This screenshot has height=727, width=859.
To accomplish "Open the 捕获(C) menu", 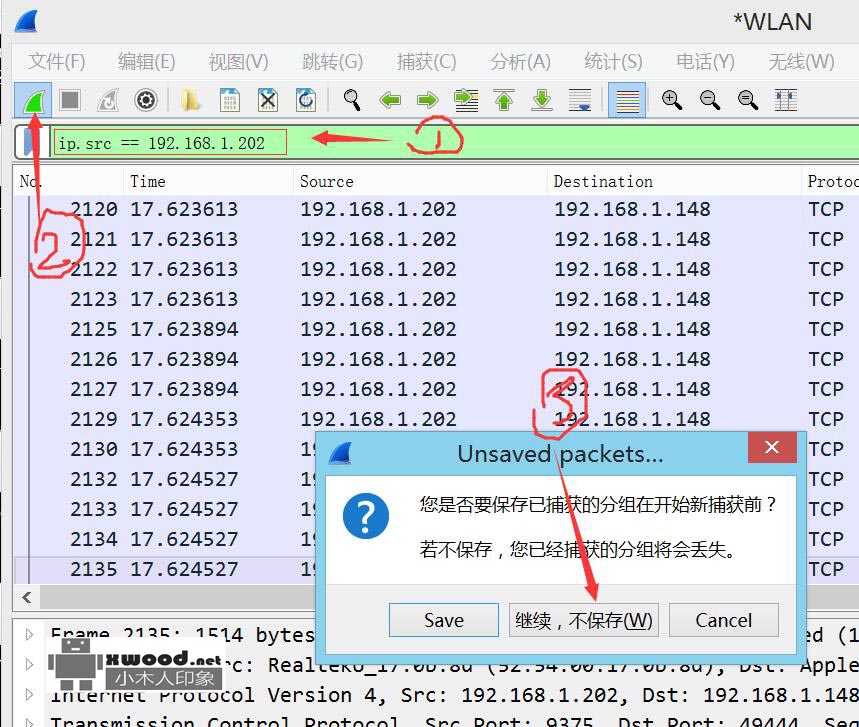I will (426, 61).
